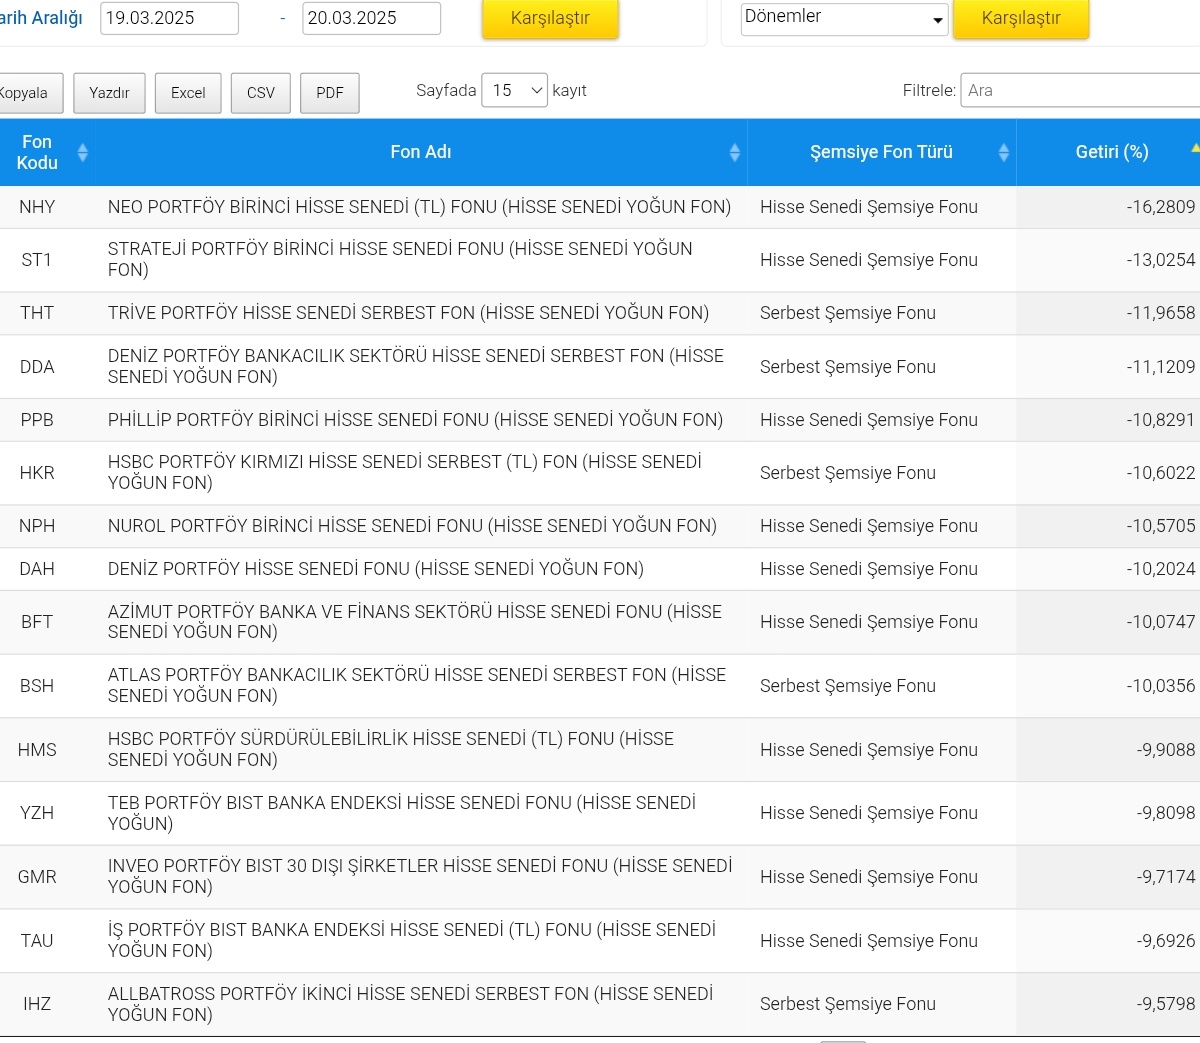The image size is (1200, 1043).
Task: Click ATLAS PORTFÖY BANKACILIK SEKTÖRÜ fund name
Action: click(417, 685)
